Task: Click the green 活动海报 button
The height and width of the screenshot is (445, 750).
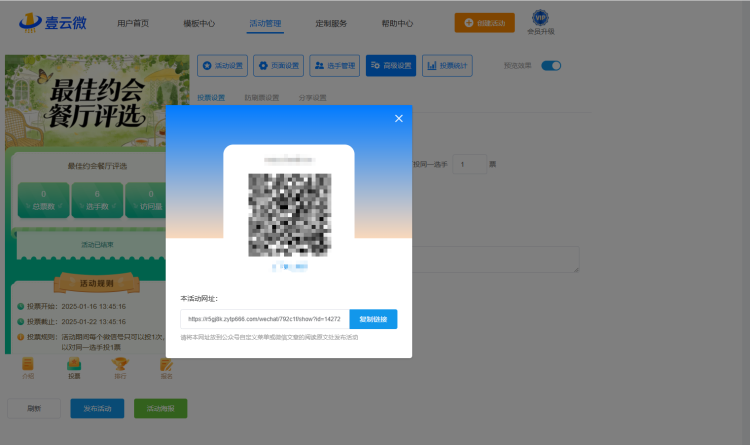Action: (x=160, y=408)
